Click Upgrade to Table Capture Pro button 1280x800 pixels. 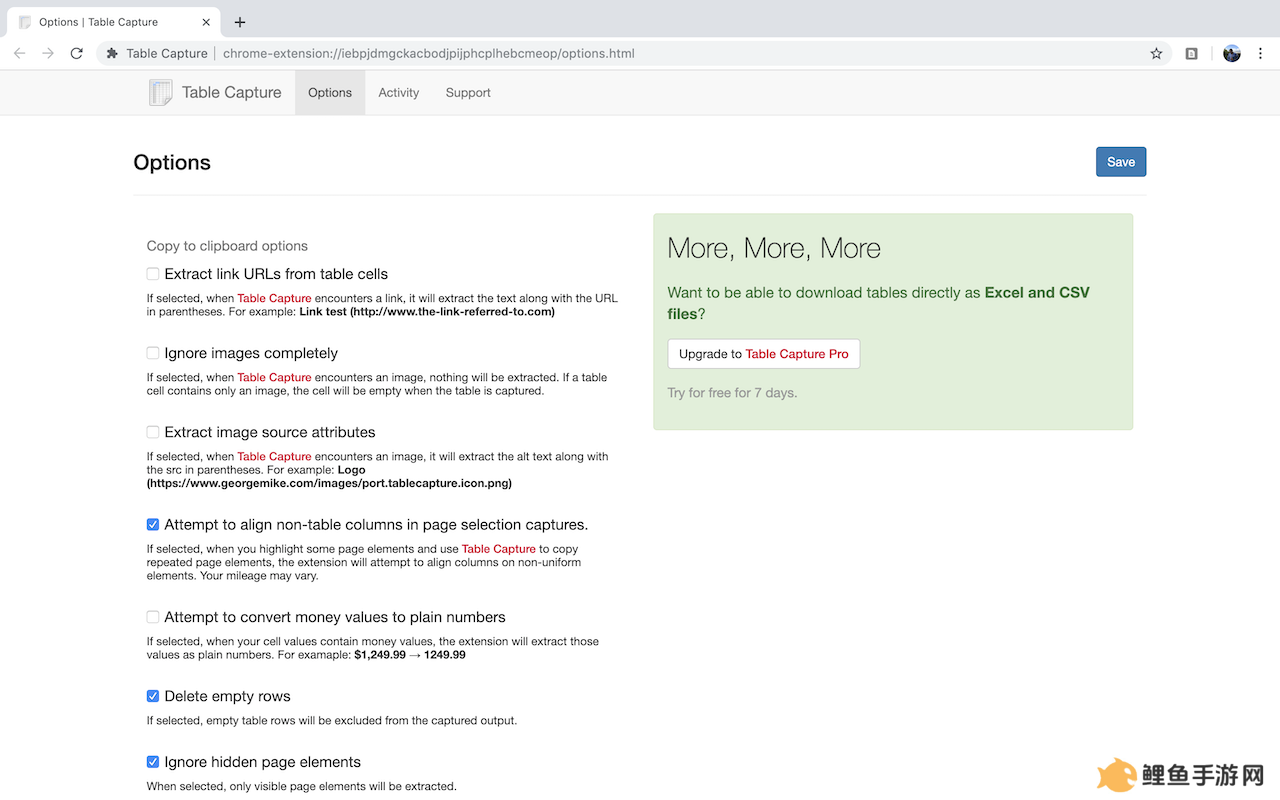[x=764, y=354]
